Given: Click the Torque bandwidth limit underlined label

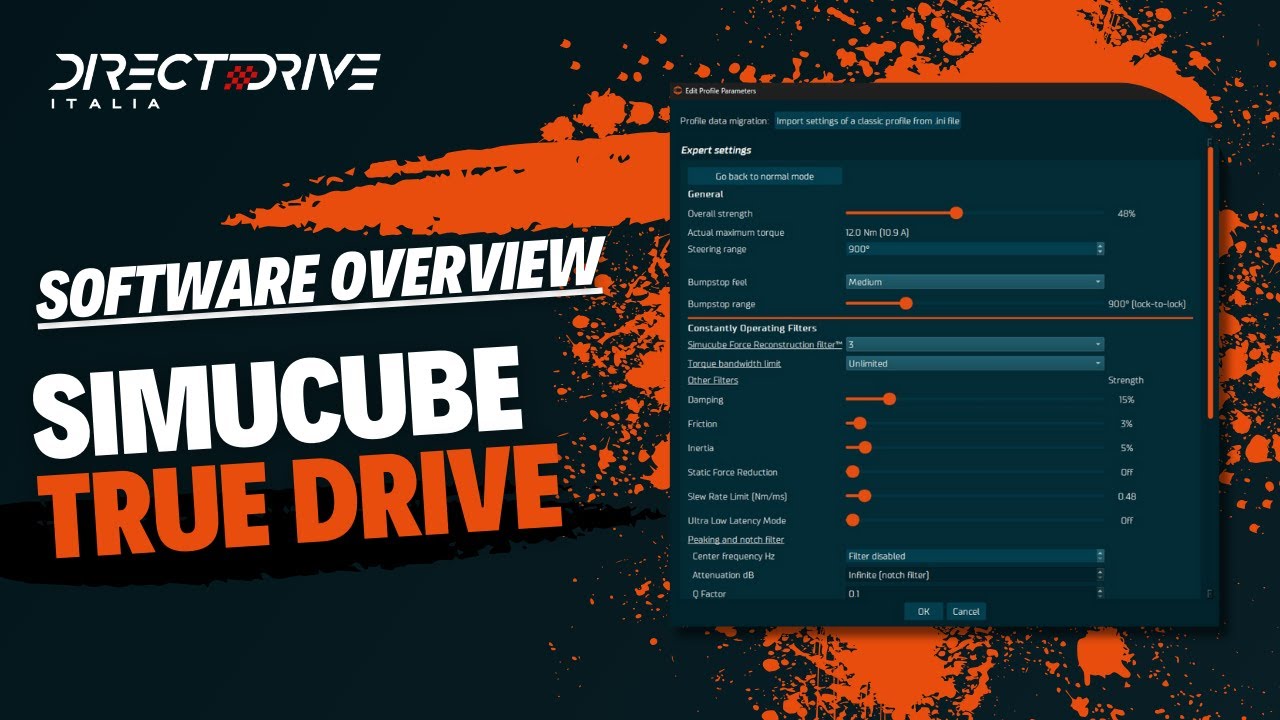Looking at the screenshot, I should pyautogui.click(x=734, y=363).
